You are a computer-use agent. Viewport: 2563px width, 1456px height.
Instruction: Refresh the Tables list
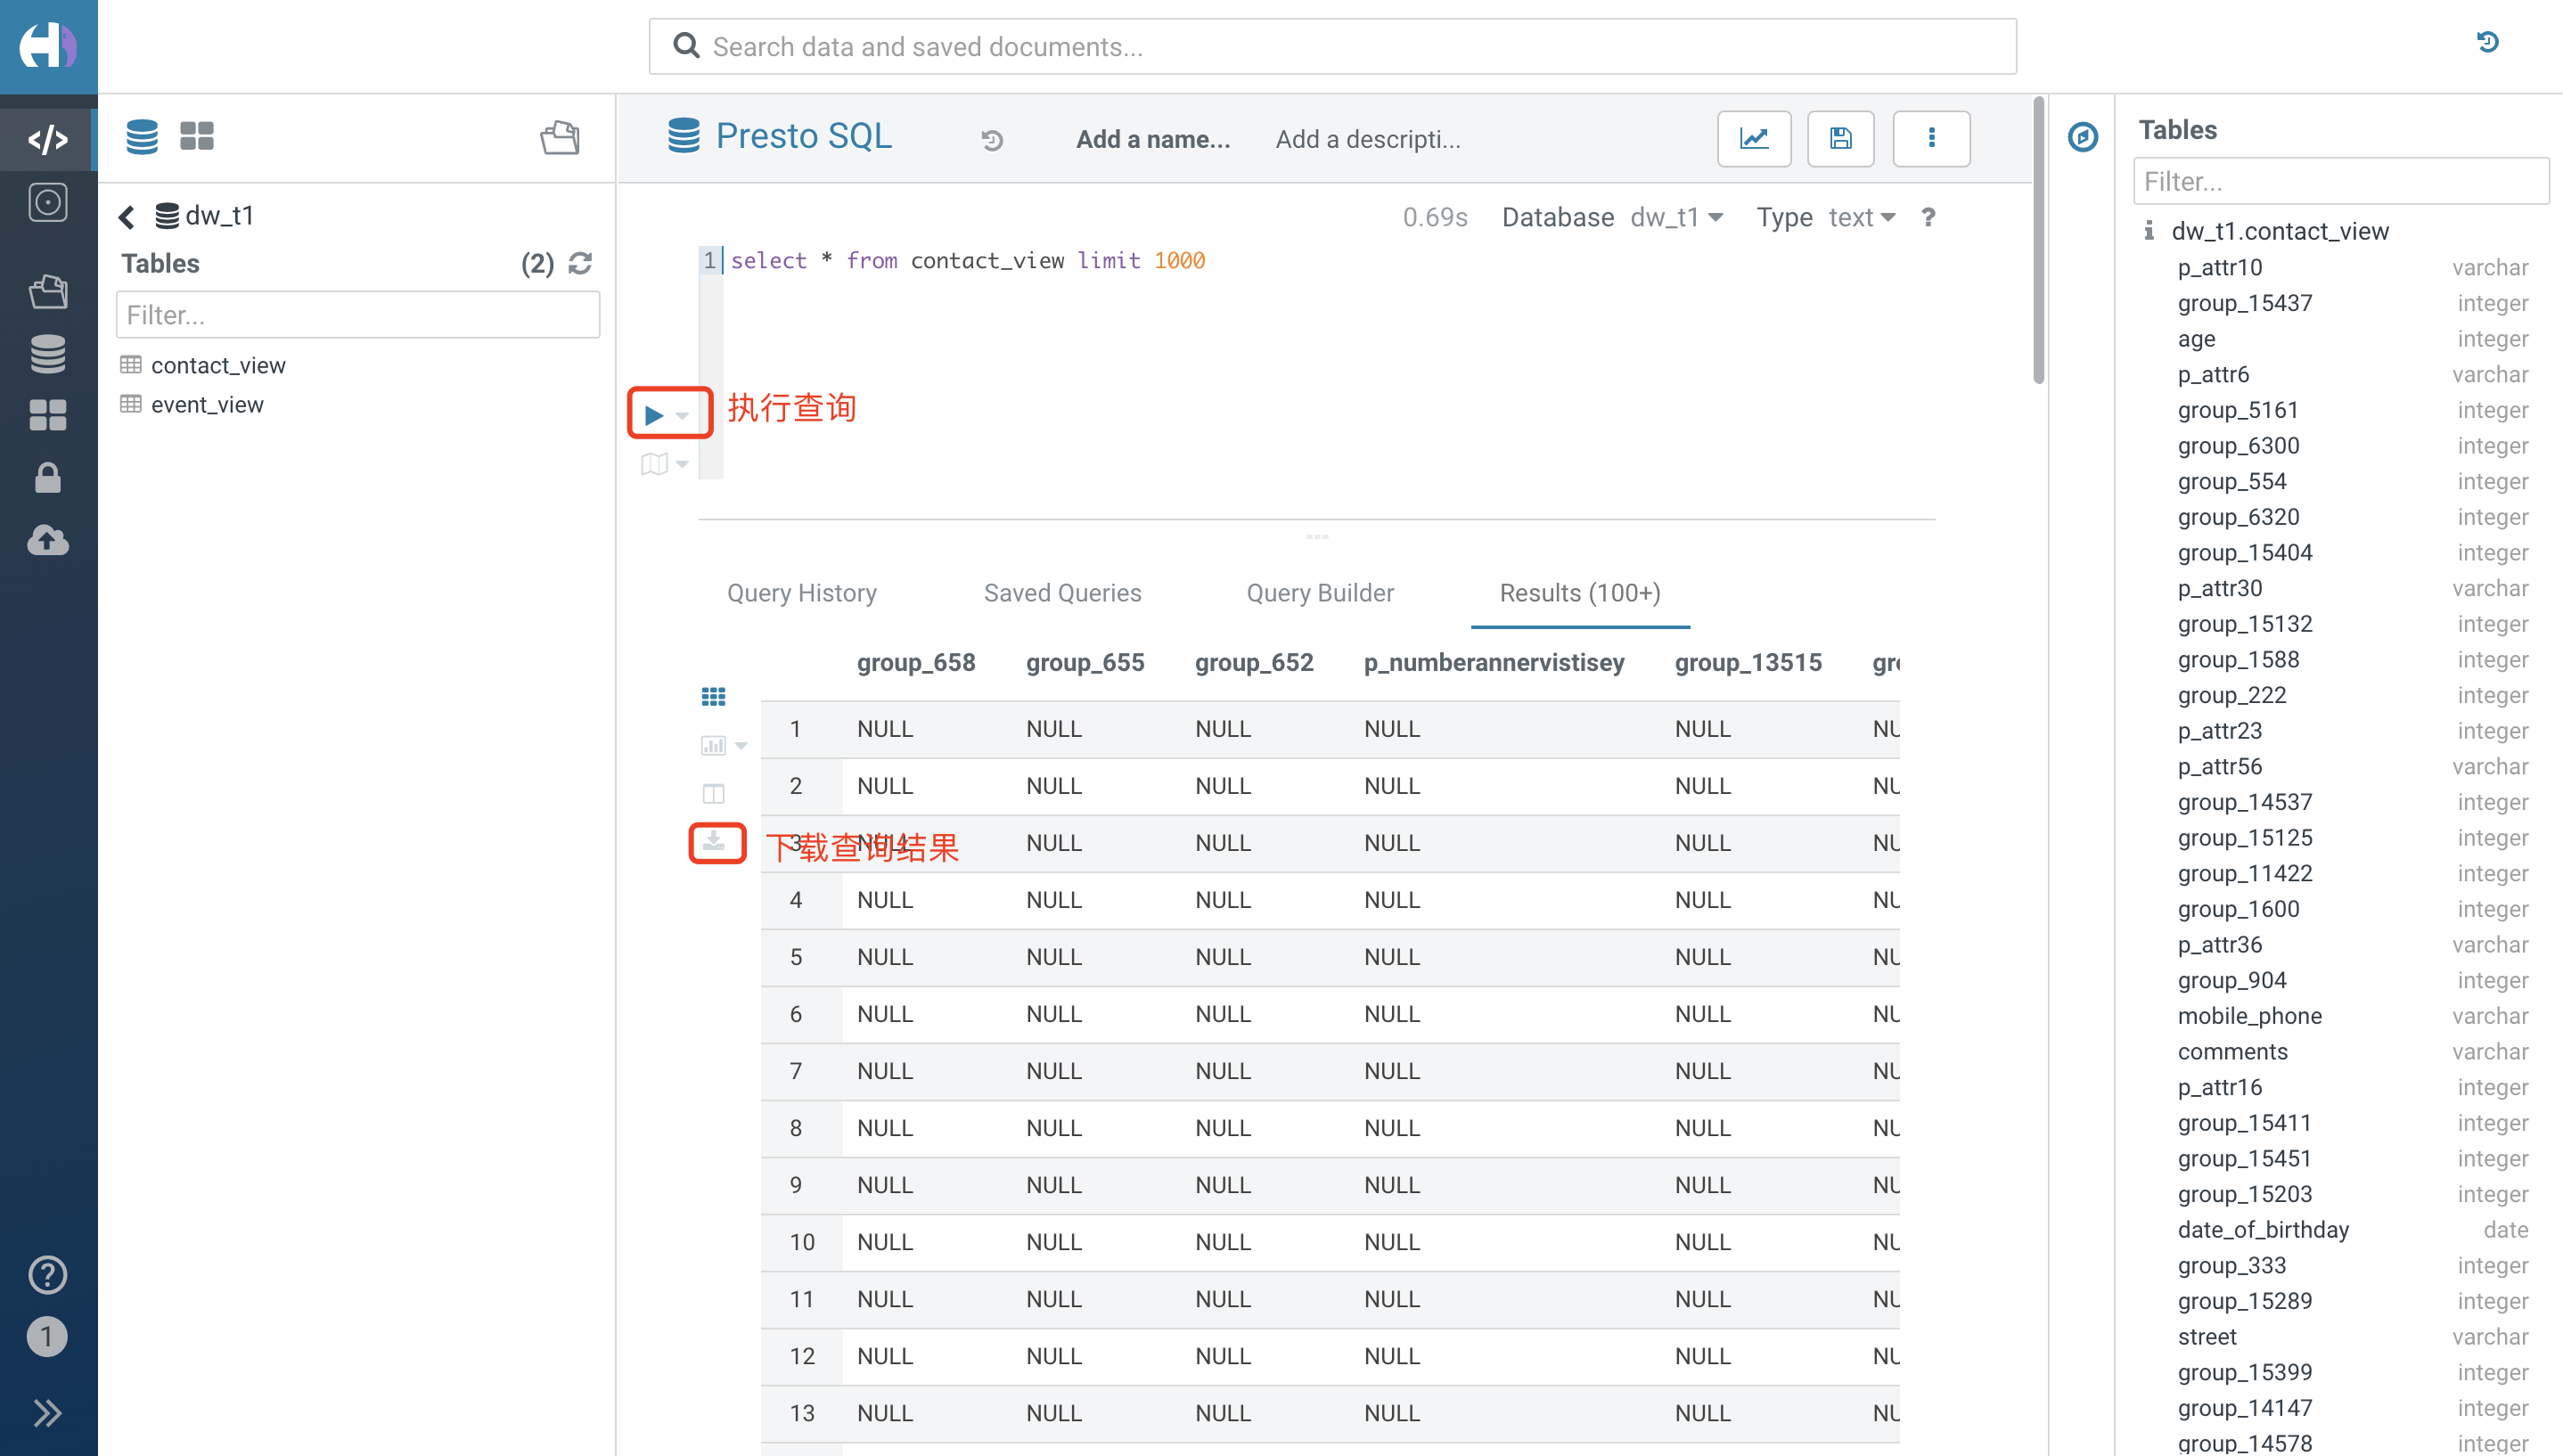[x=580, y=263]
